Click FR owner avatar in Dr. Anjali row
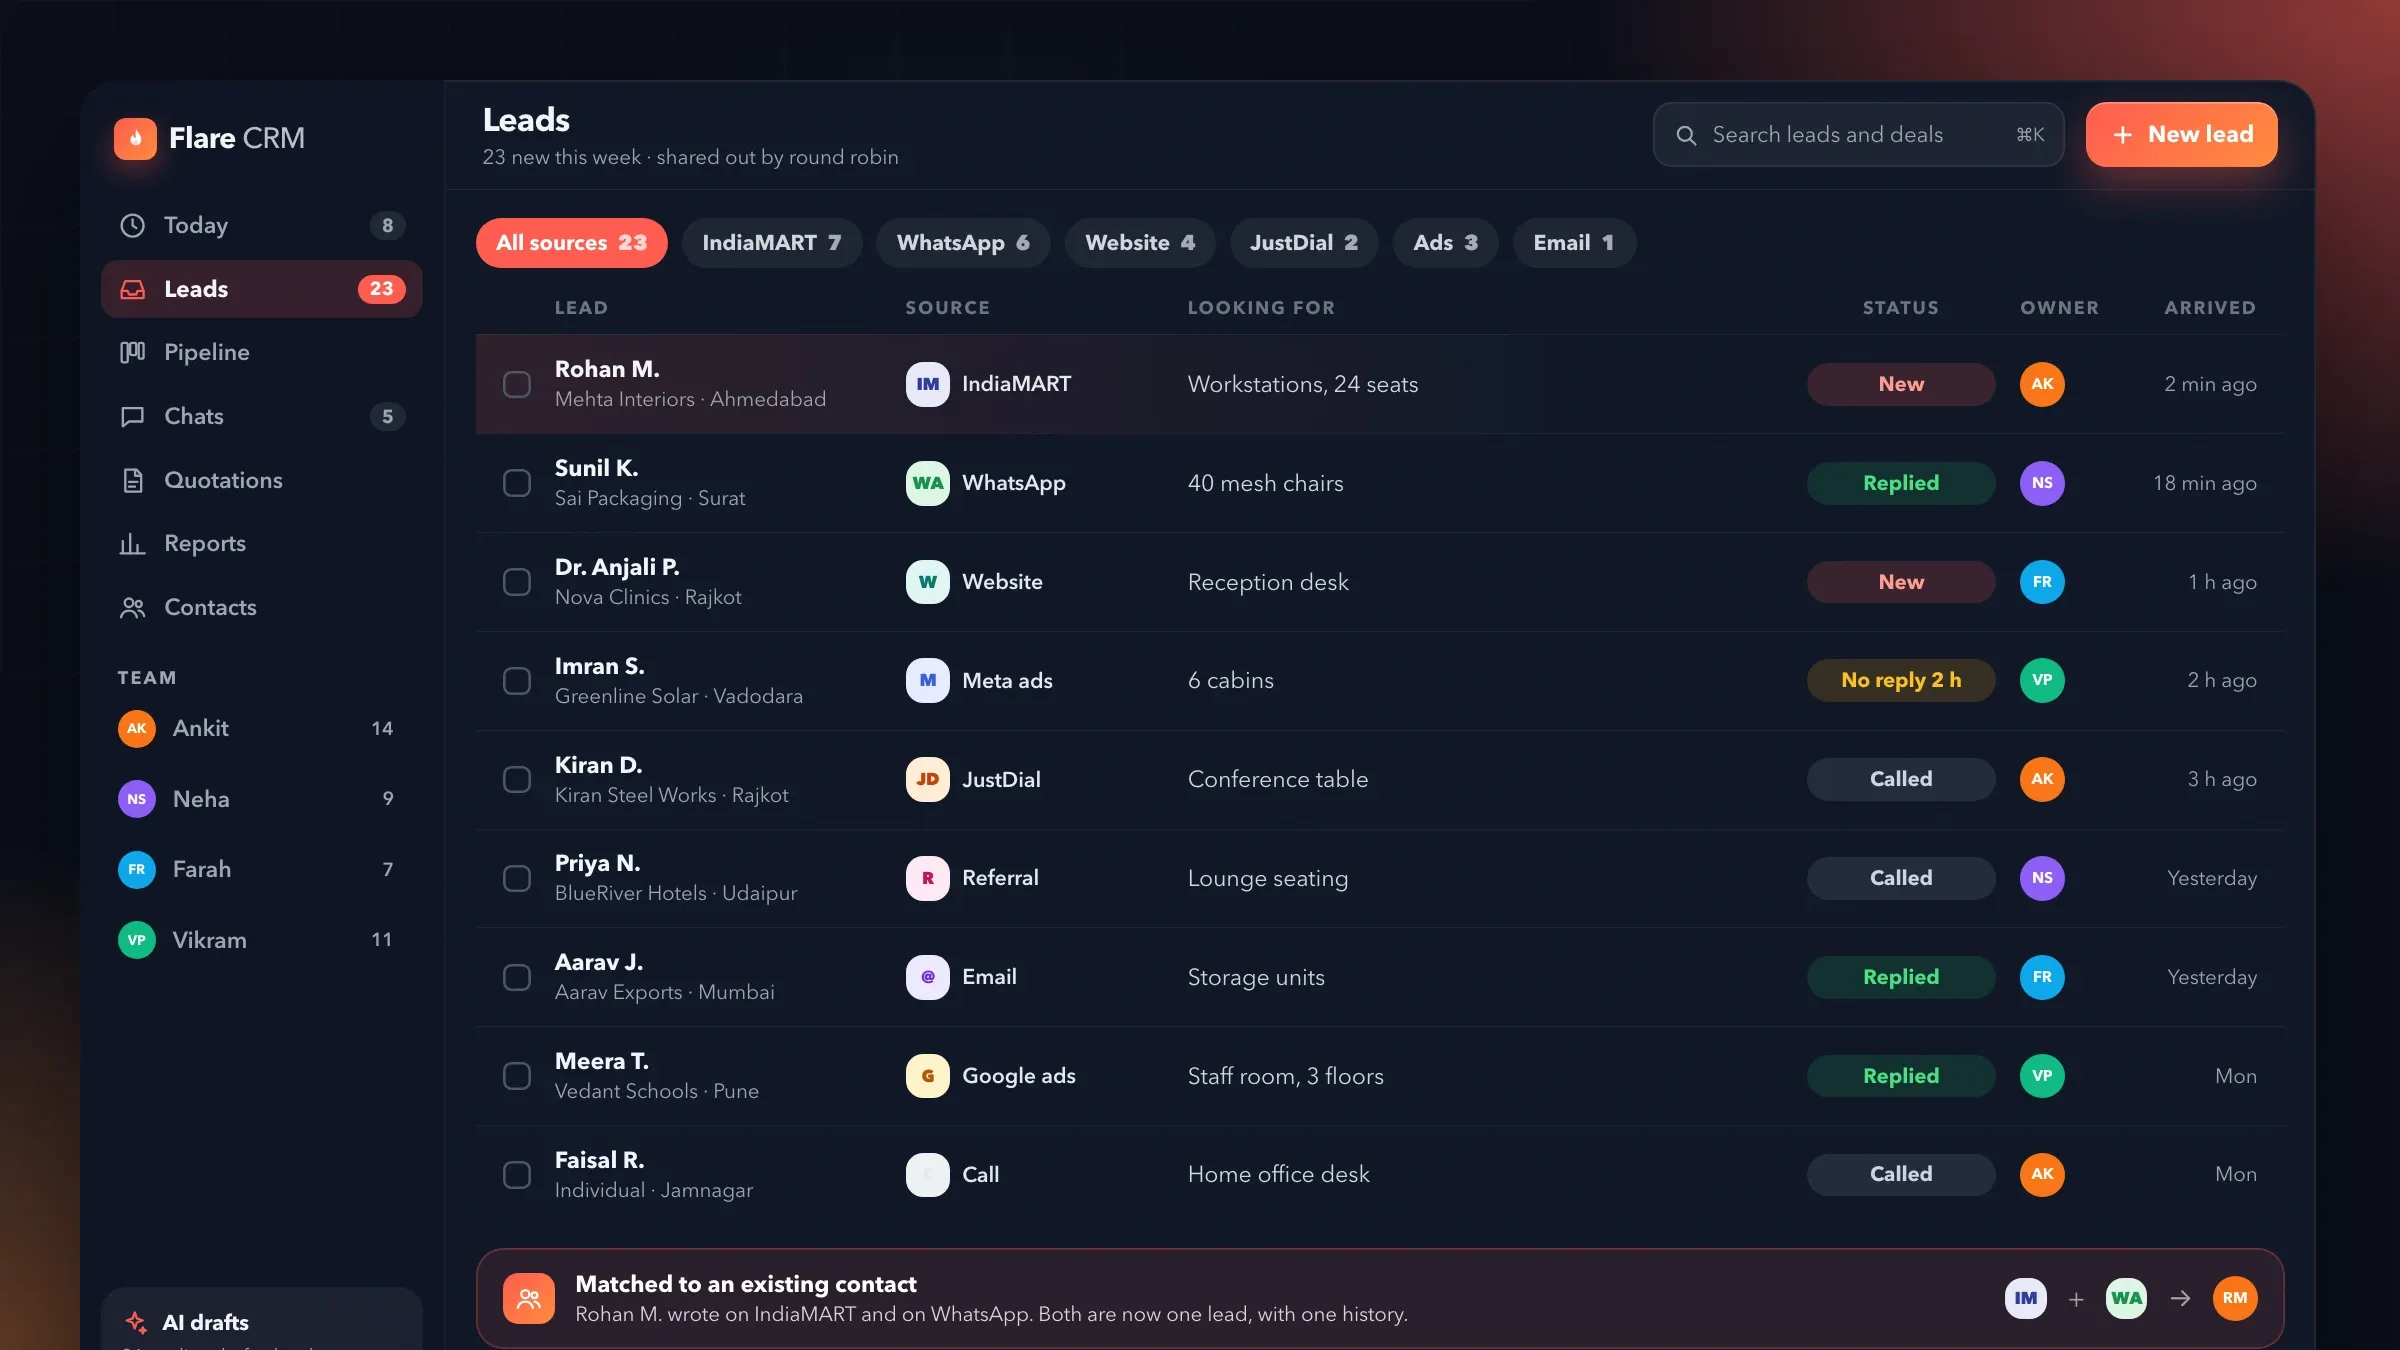The height and width of the screenshot is (1350, 2400). coord(2042,582)
